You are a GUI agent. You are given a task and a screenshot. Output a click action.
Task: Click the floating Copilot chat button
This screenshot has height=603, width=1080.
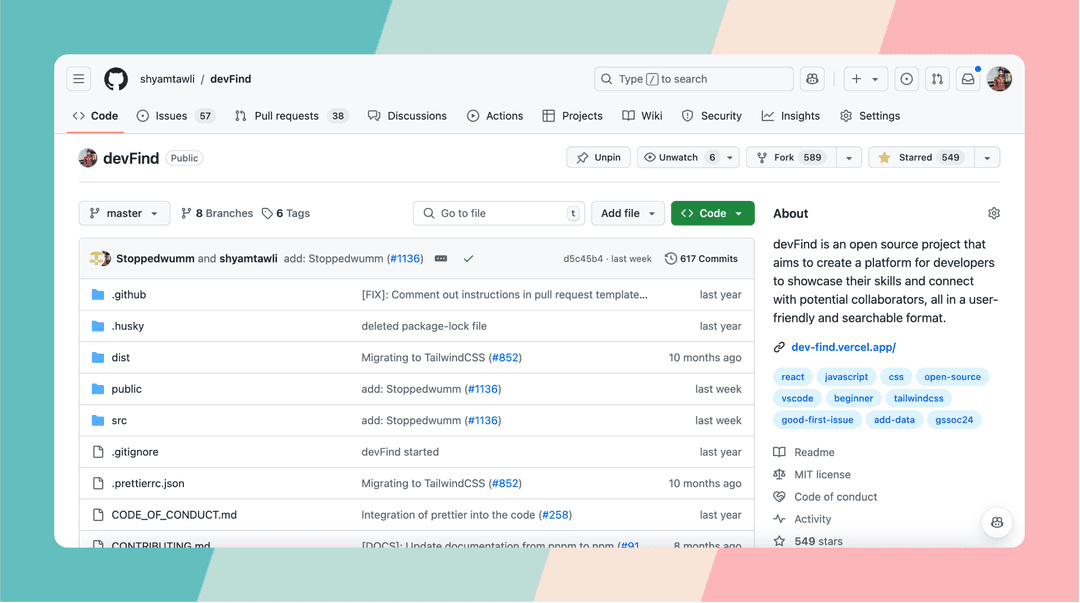click(997, 522)
